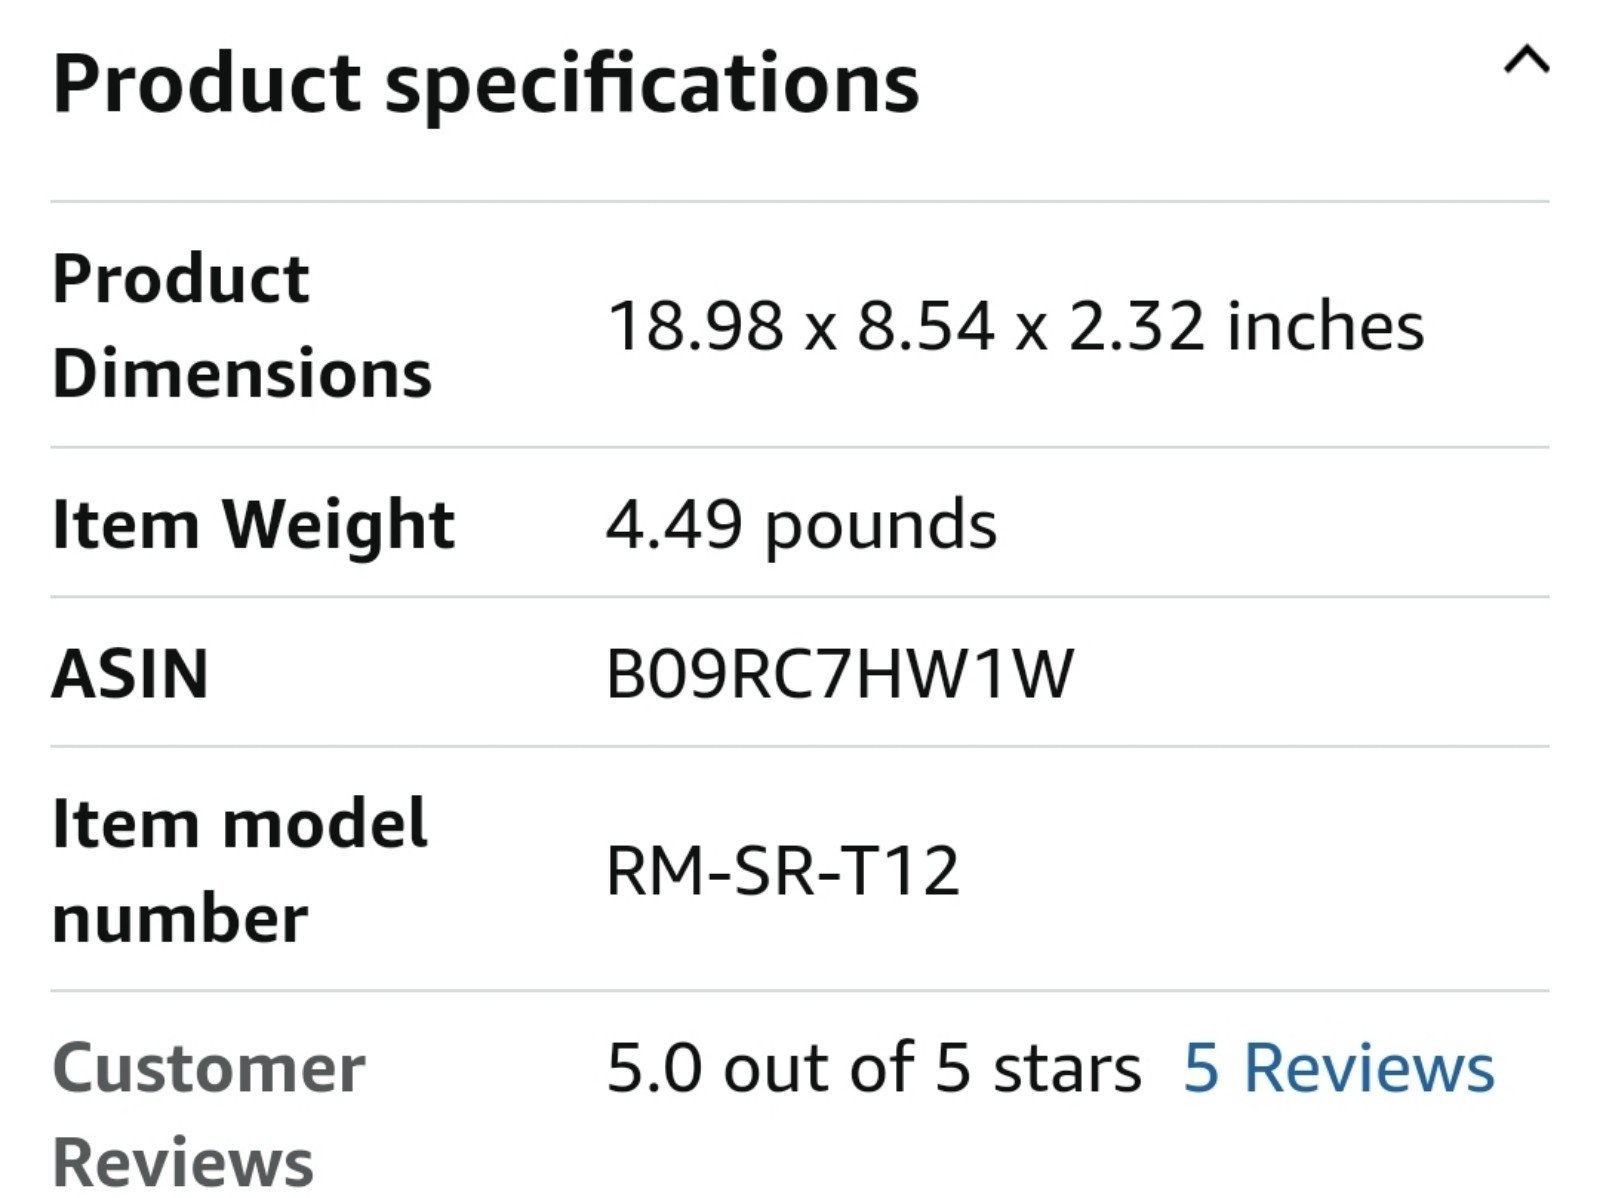Collapse the Product specifications section chevron
Viewport: 1600px width, 1198px height.
pos(1526,62)
